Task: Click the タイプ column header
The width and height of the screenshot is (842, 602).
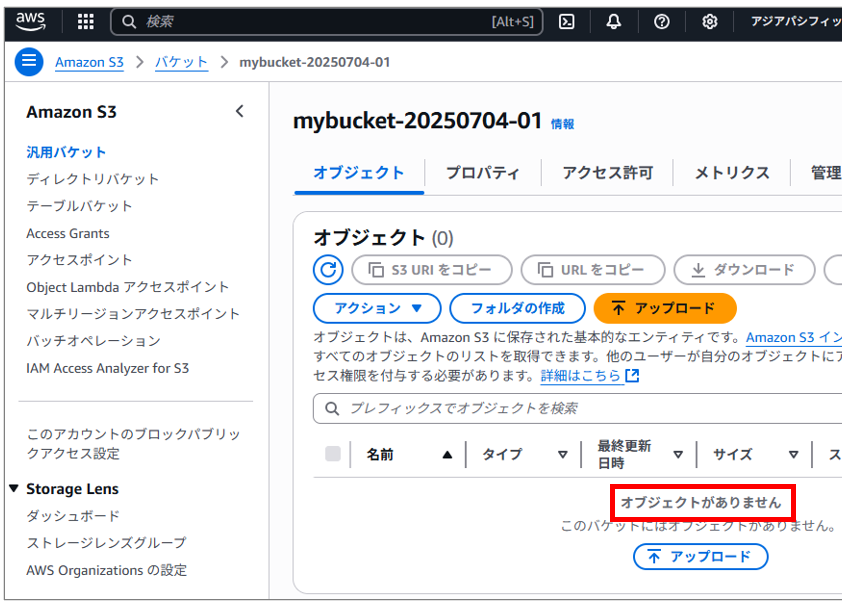Action: [x=502, y=455]
